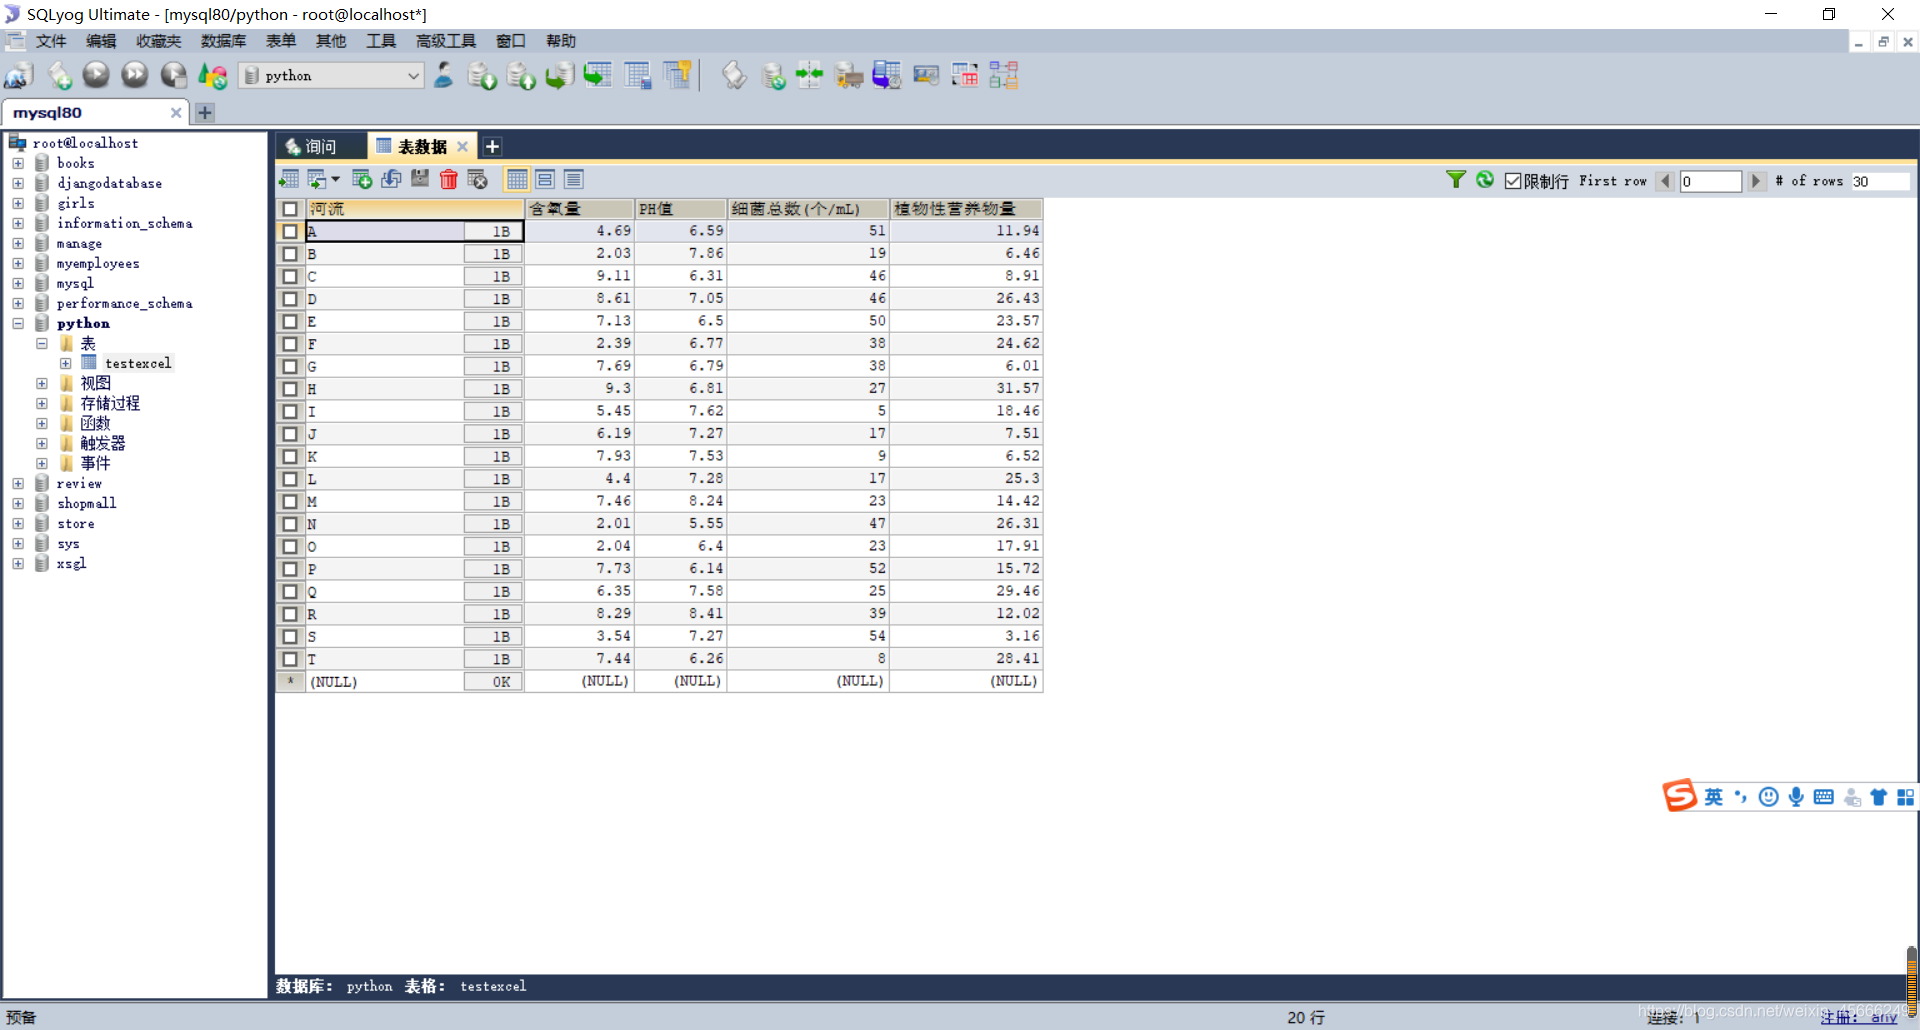The height and width of the screenshot is (1030, 1920).
Task: Click the insert new row icon
Action: pyautogui.click(x=362, y=179)
